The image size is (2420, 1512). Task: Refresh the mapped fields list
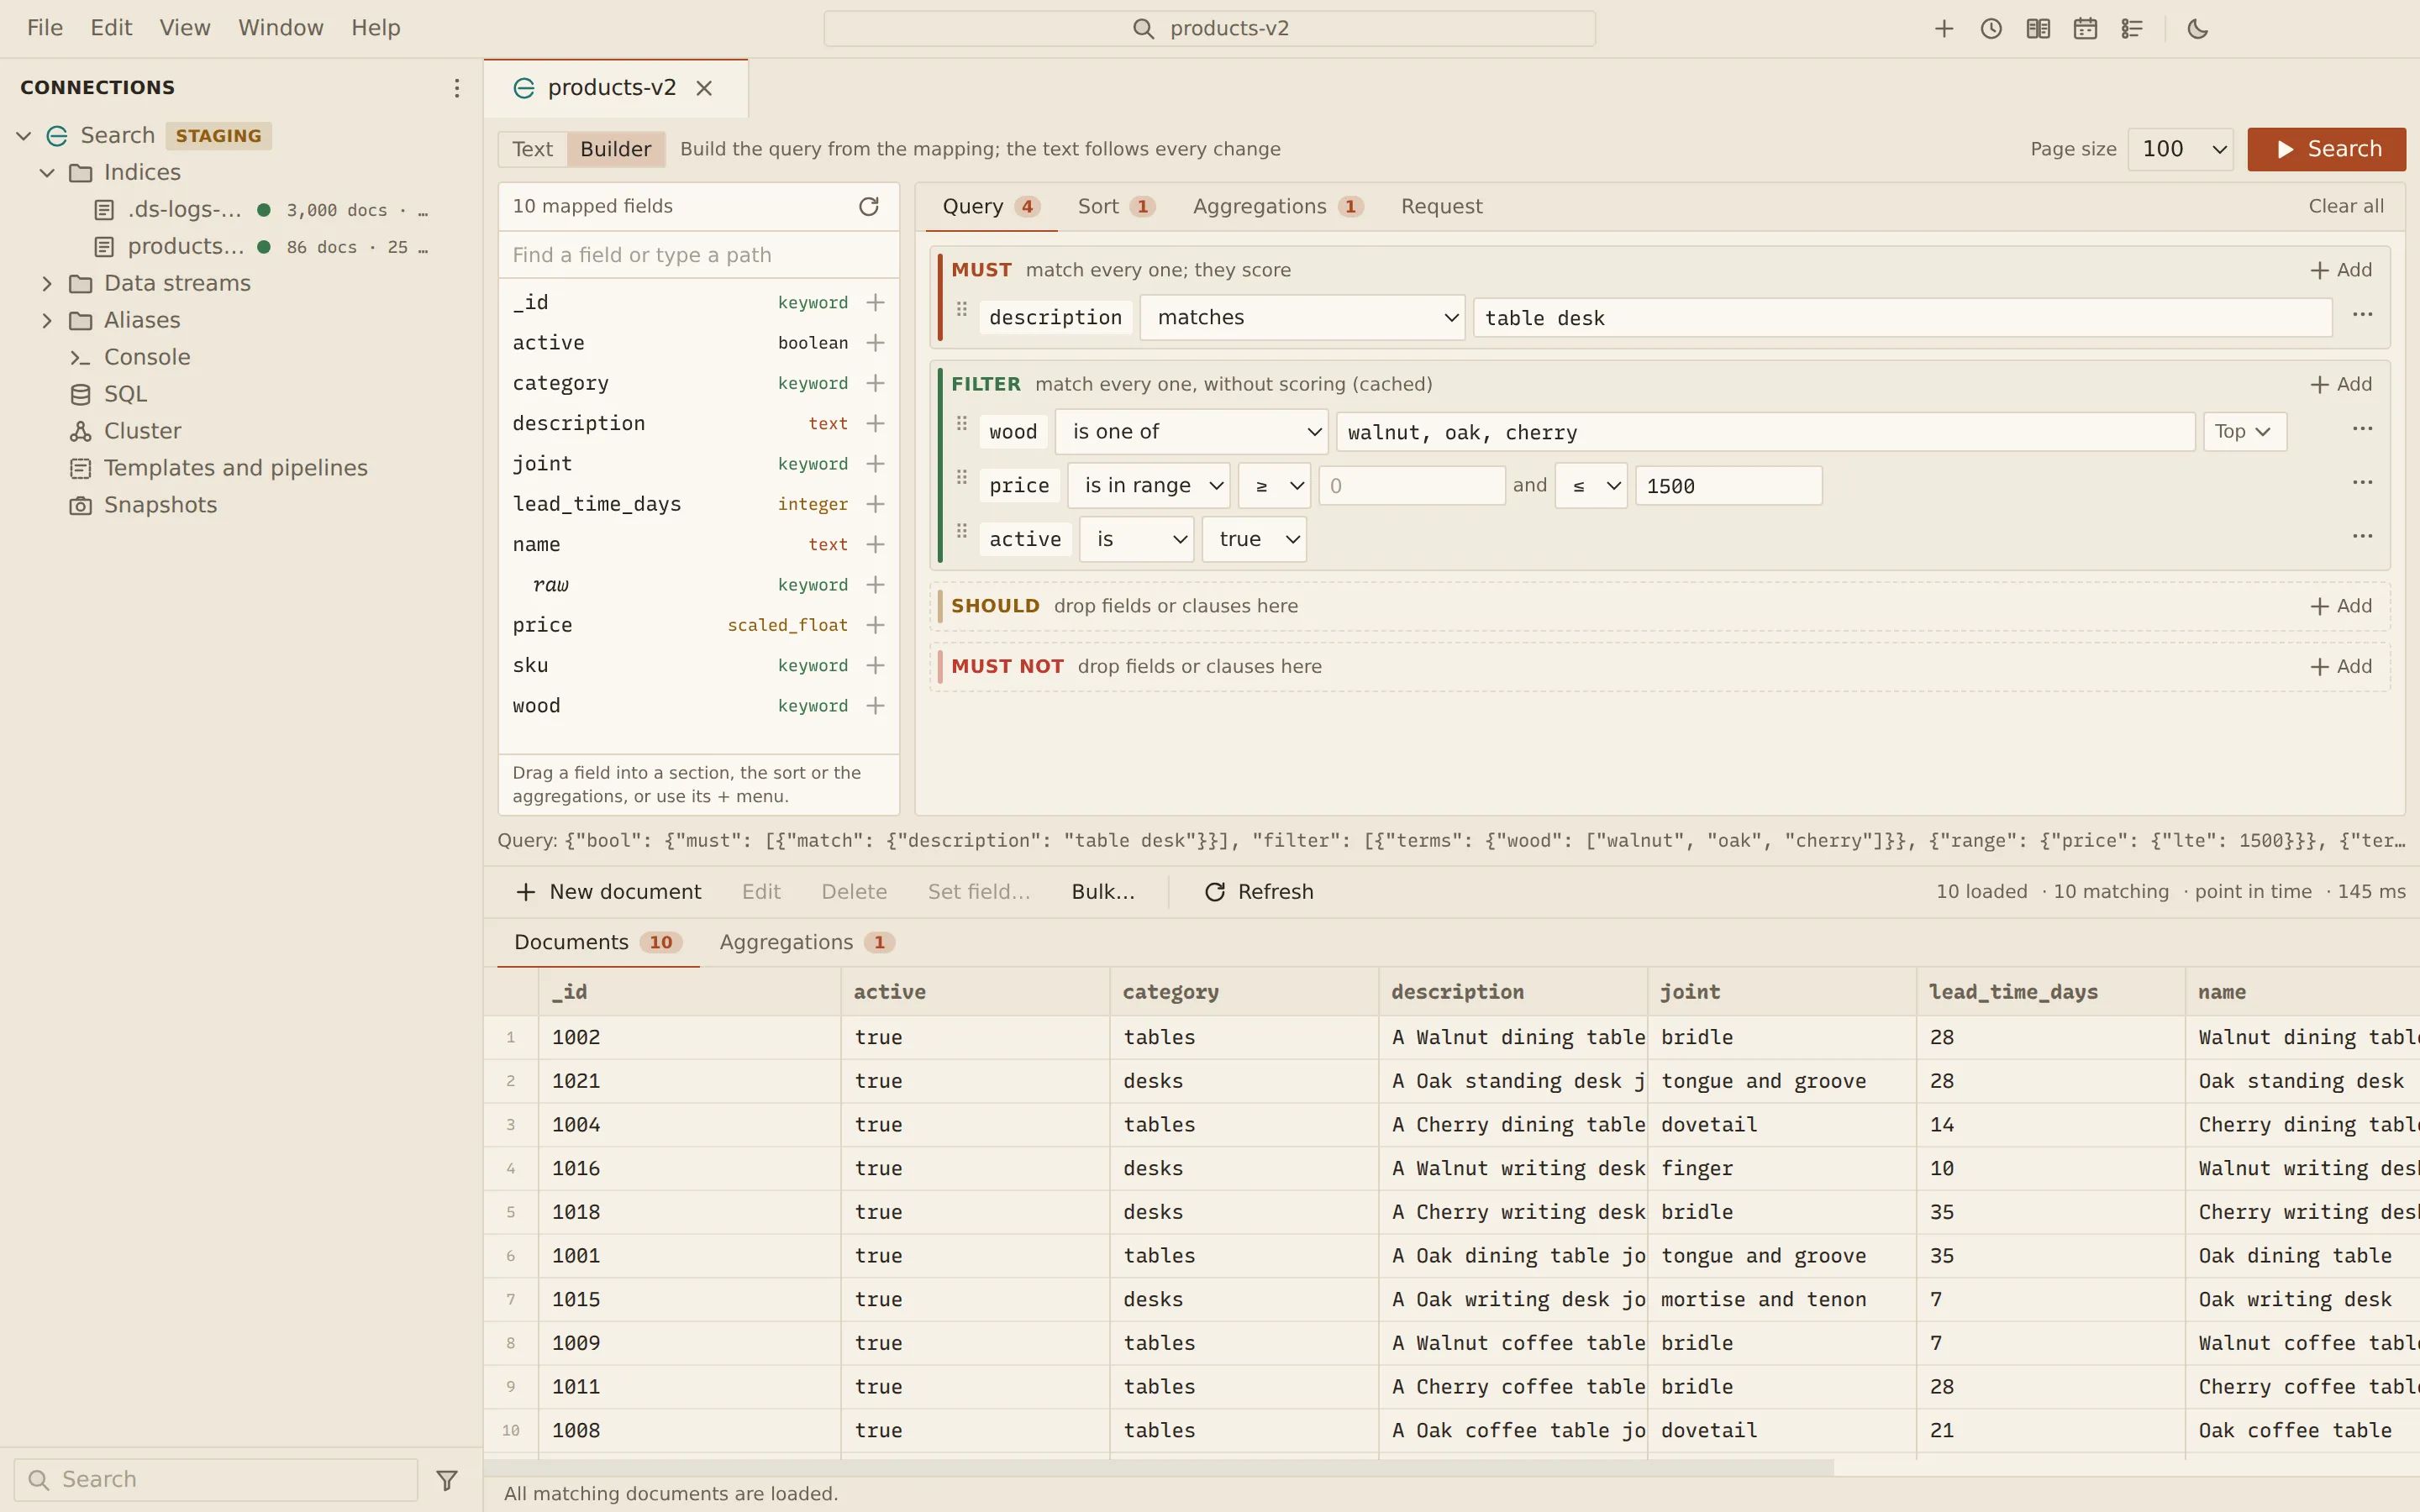pyautogui.click(x=868, y=206)
